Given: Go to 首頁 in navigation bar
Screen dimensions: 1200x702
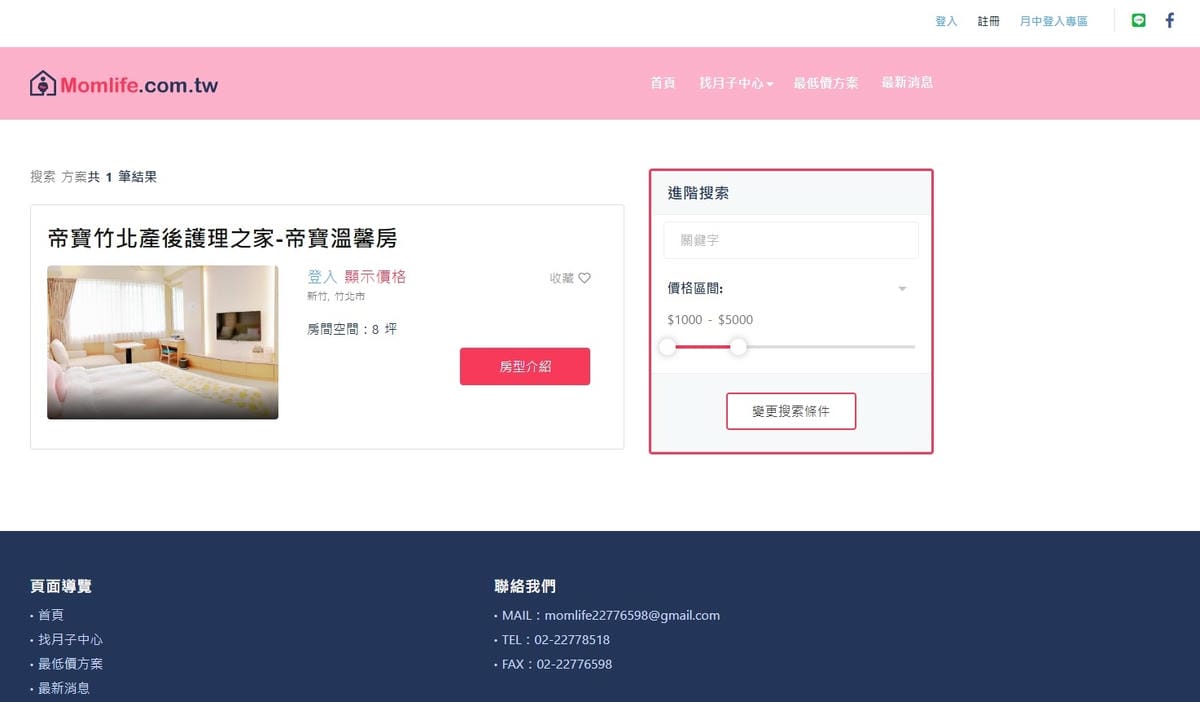Looking at the screenshot, I should (x=662, y=83).
